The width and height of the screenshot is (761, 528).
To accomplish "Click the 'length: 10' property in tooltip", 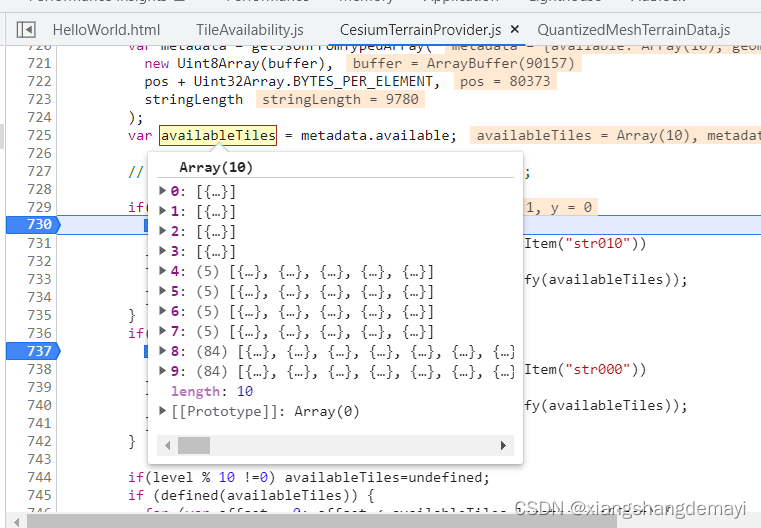I will tap(212, 391).
